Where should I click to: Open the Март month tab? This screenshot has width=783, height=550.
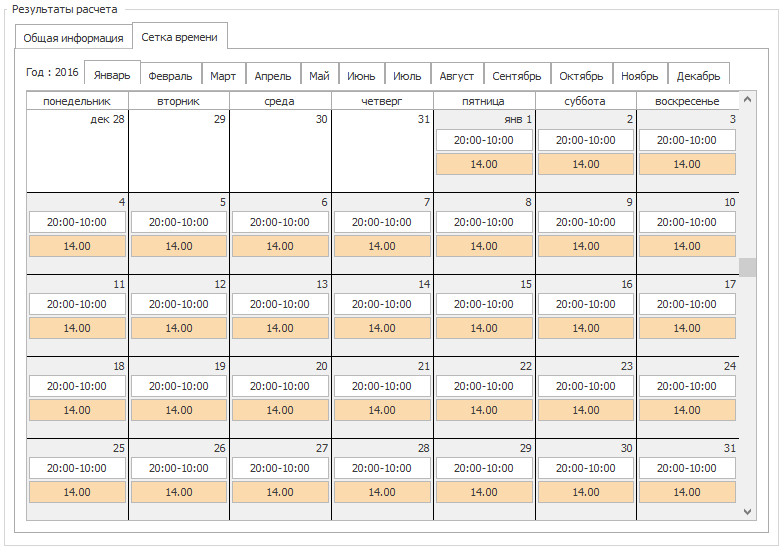coord(223,75)
